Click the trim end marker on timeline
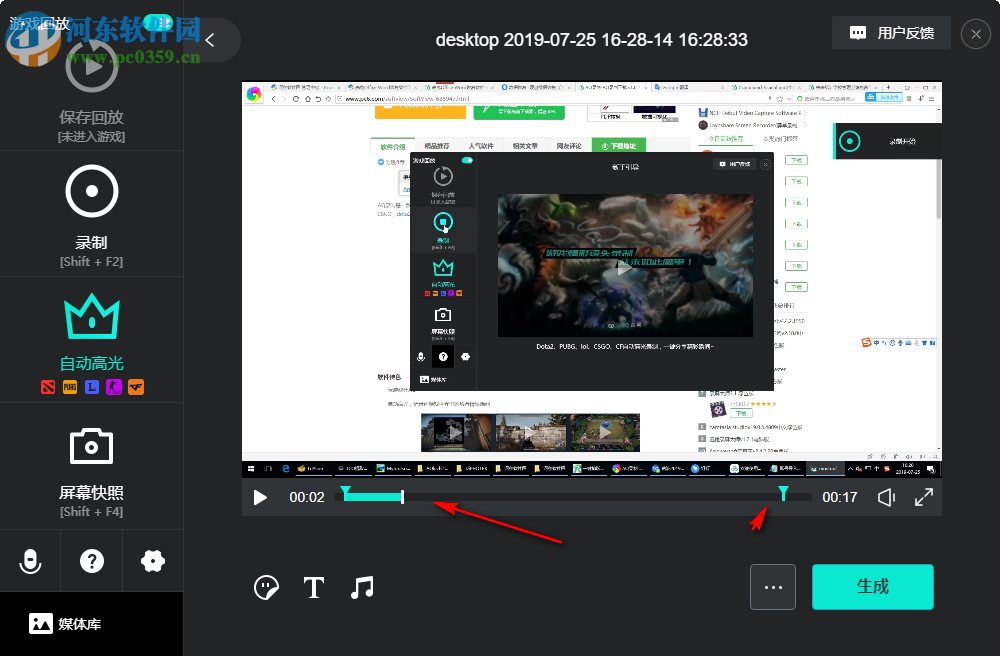Viewport: 1000px width, 656px height. pos(783,493)
